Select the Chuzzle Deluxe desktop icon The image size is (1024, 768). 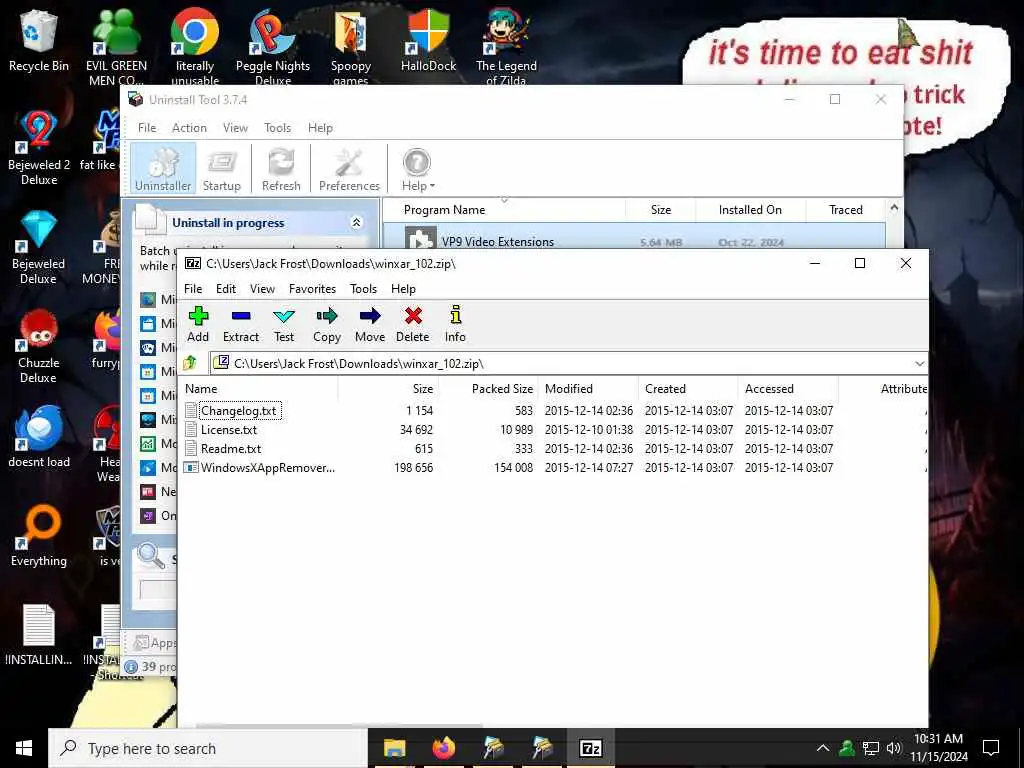pyautogui.click(x=39, y=346)
